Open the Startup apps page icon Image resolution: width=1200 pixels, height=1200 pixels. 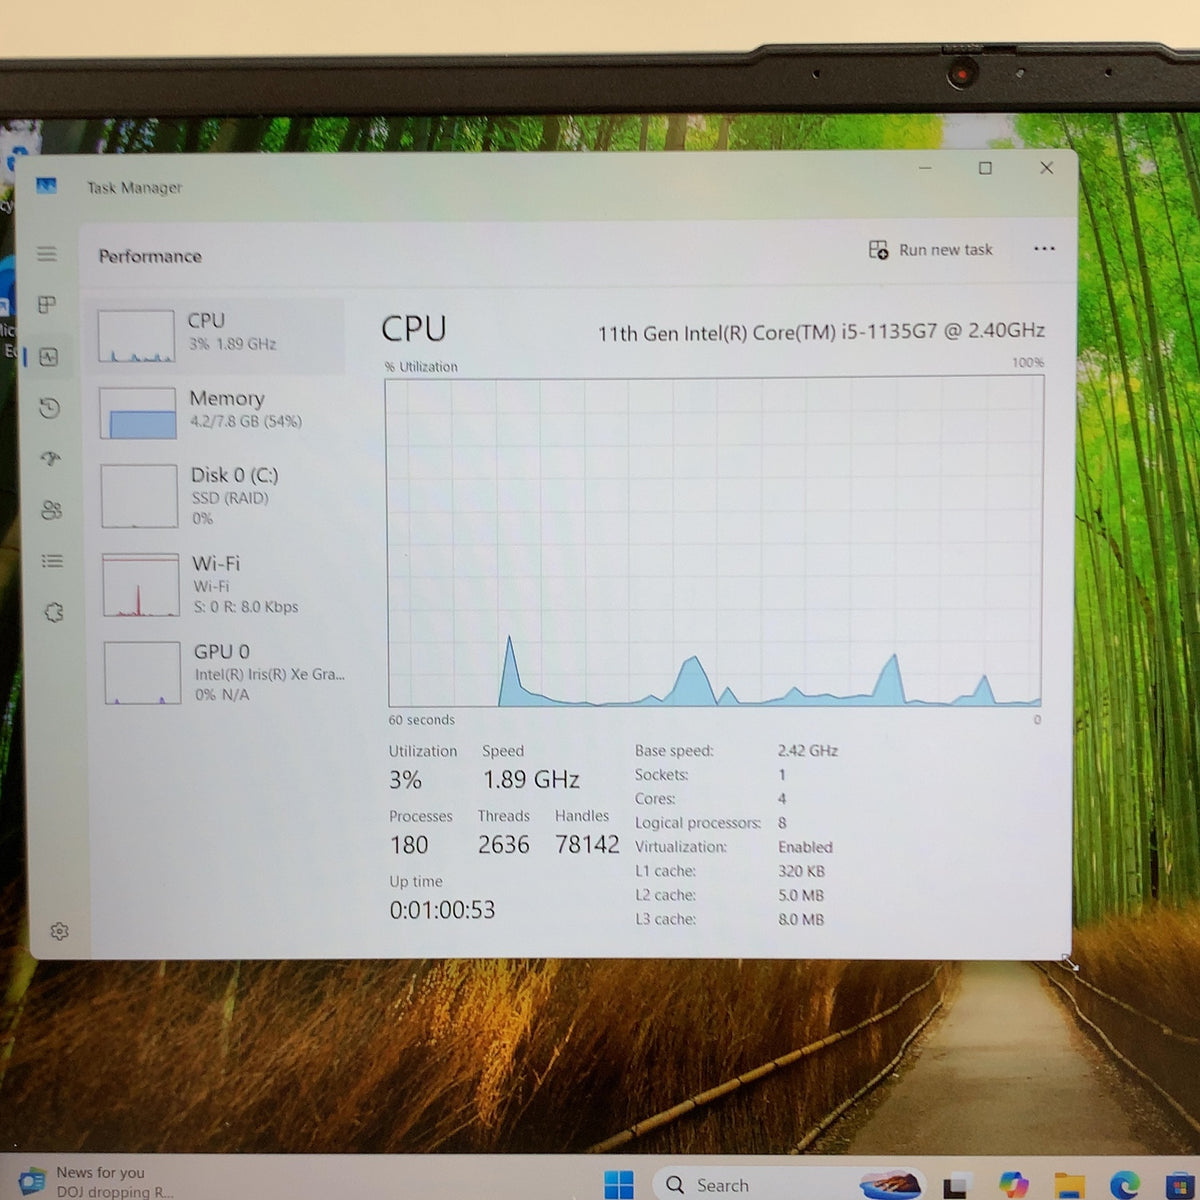[x=50, y=459]
